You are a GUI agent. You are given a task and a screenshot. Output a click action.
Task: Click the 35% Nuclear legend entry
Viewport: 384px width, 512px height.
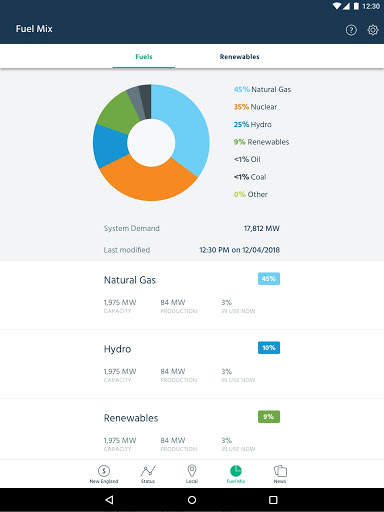(x=255, y=107)
